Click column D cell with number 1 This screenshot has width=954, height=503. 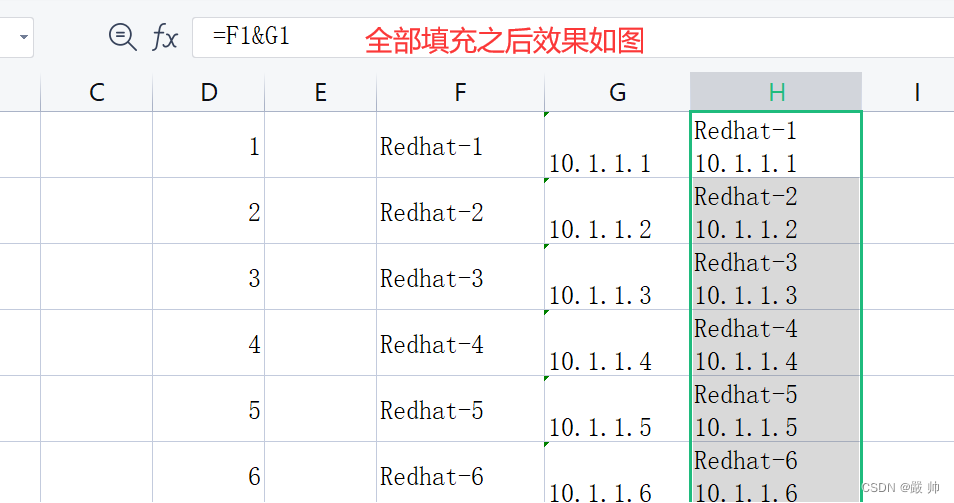209,145
